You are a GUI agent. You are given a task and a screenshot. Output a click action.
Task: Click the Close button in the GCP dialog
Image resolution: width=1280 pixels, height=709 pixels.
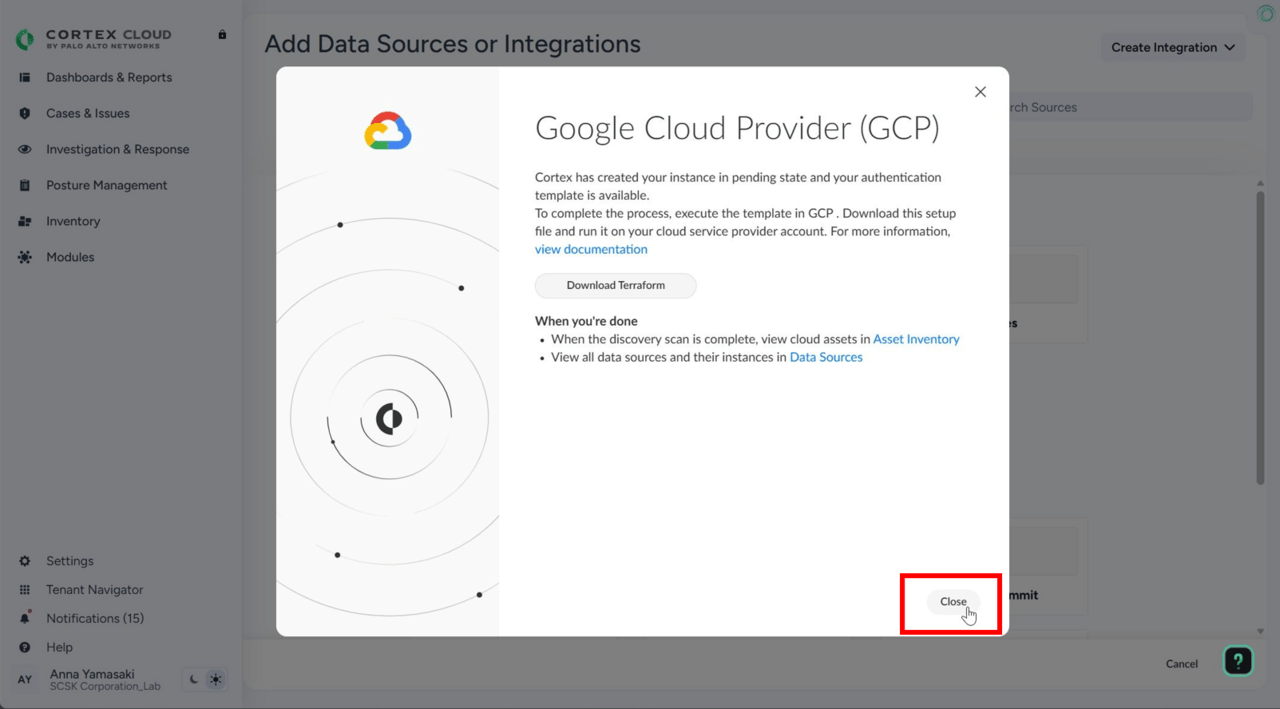click(x=953, y=601)
